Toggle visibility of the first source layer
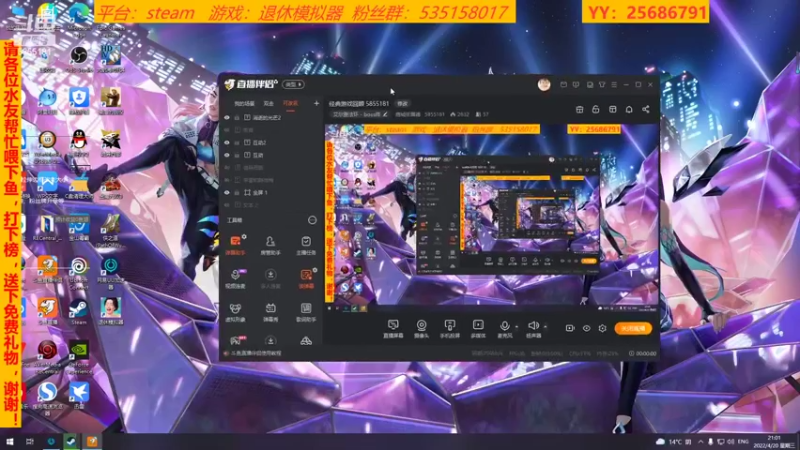The image size is (800, 450). [x=227, y=117]
